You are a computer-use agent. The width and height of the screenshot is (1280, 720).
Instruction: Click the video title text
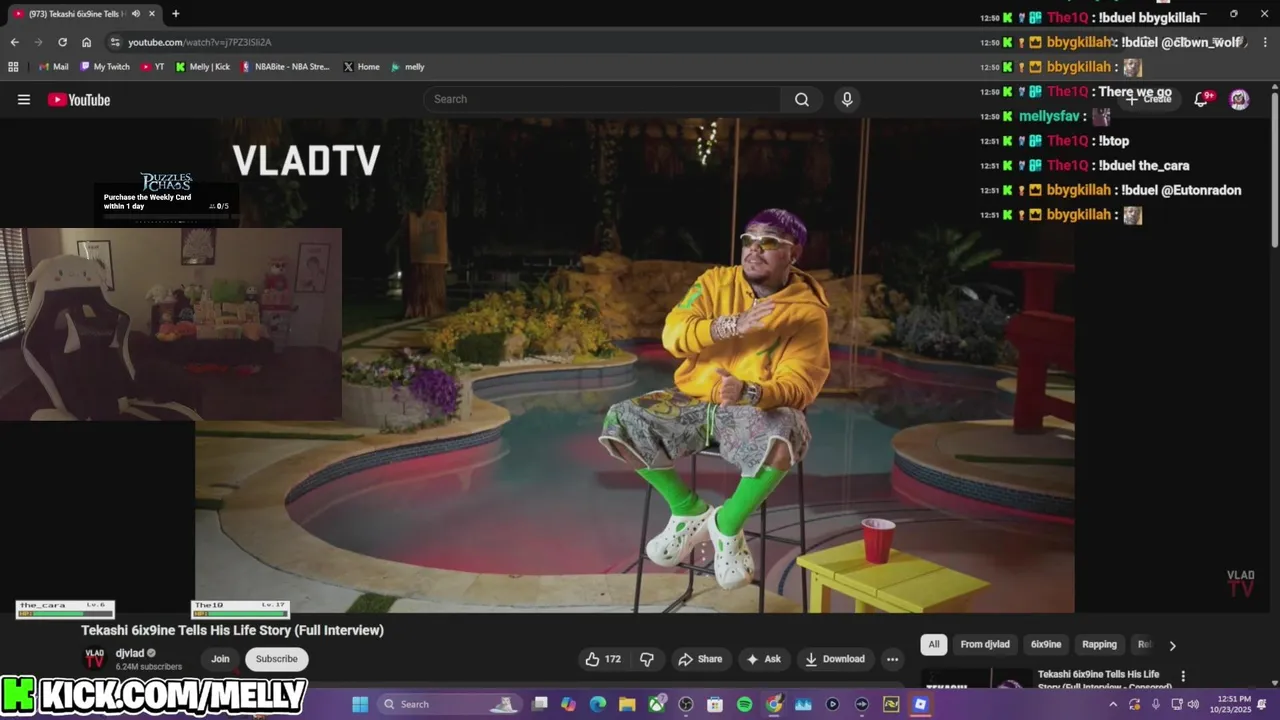point(232,630)
